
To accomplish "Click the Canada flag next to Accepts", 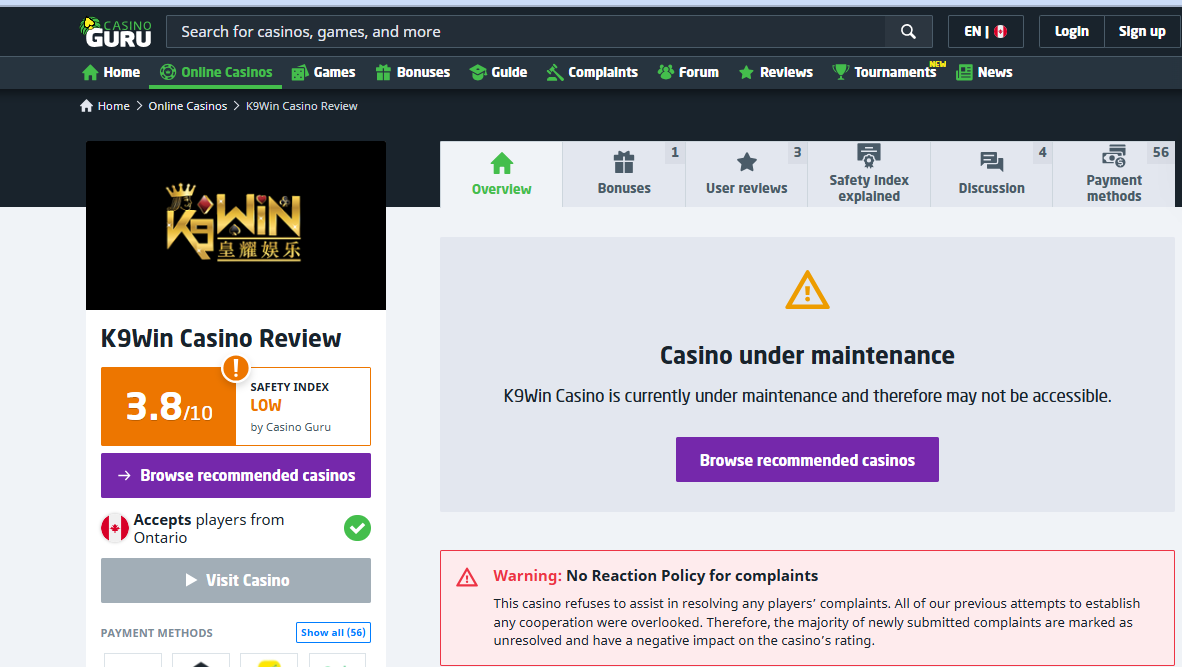I will tap(115, 528).
